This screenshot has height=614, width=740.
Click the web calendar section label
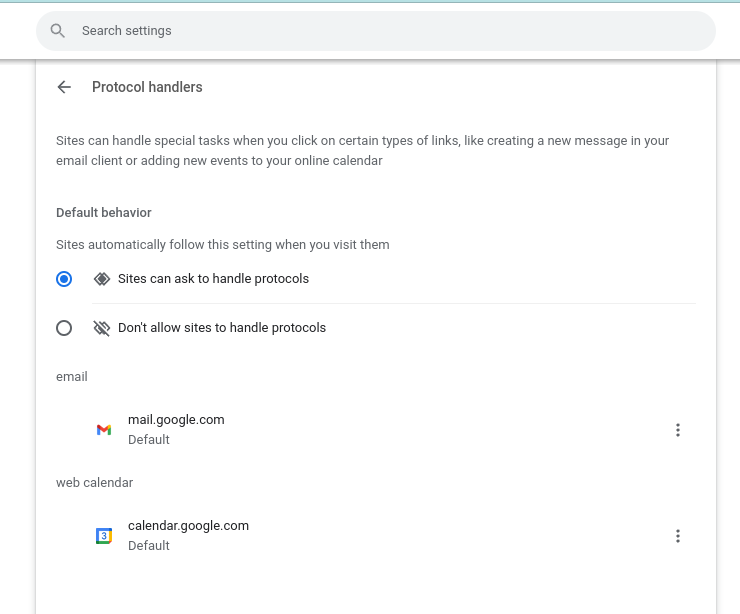pyautogui.click(x=94, y=483)
